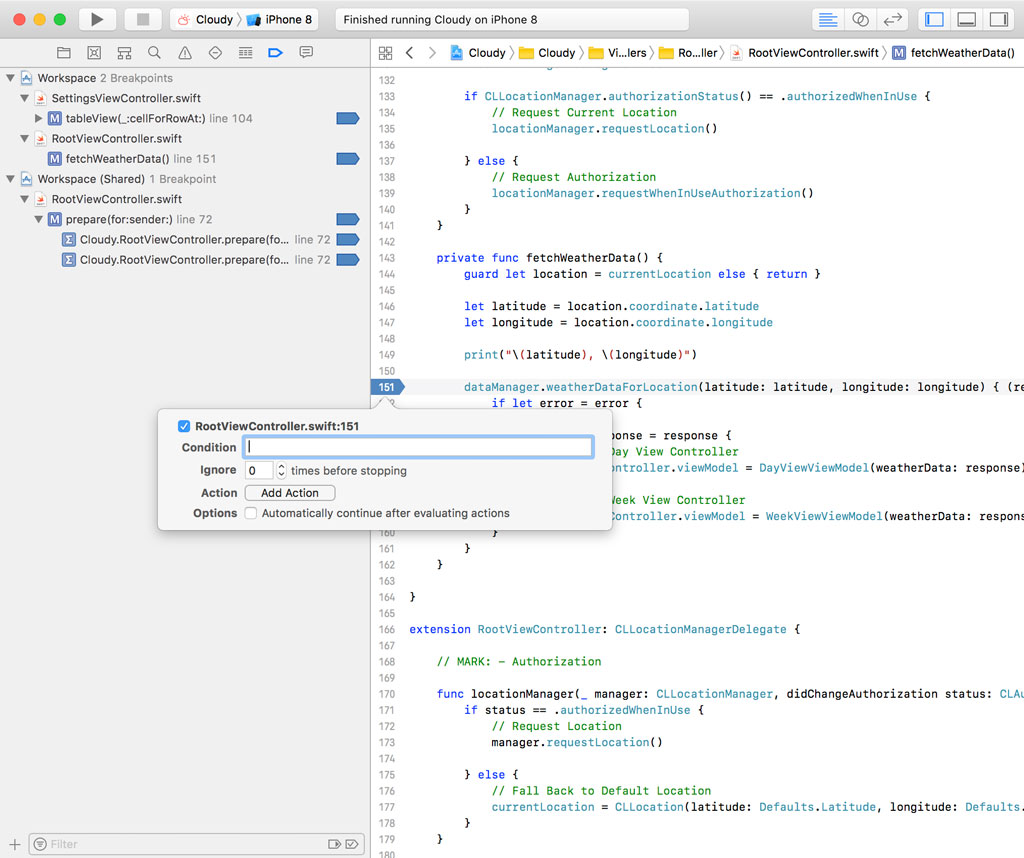Open the Project navigator folder icon
1024x858 pixels.
click(x=64, y=52)
